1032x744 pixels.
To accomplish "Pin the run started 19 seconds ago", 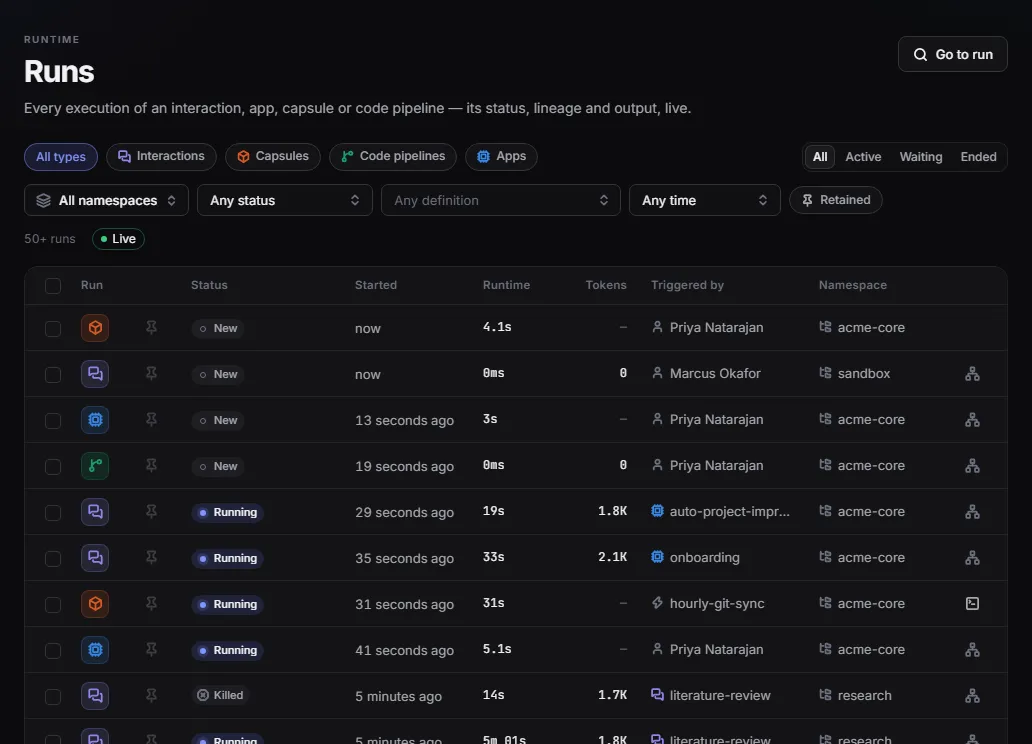I will point(151,465).
